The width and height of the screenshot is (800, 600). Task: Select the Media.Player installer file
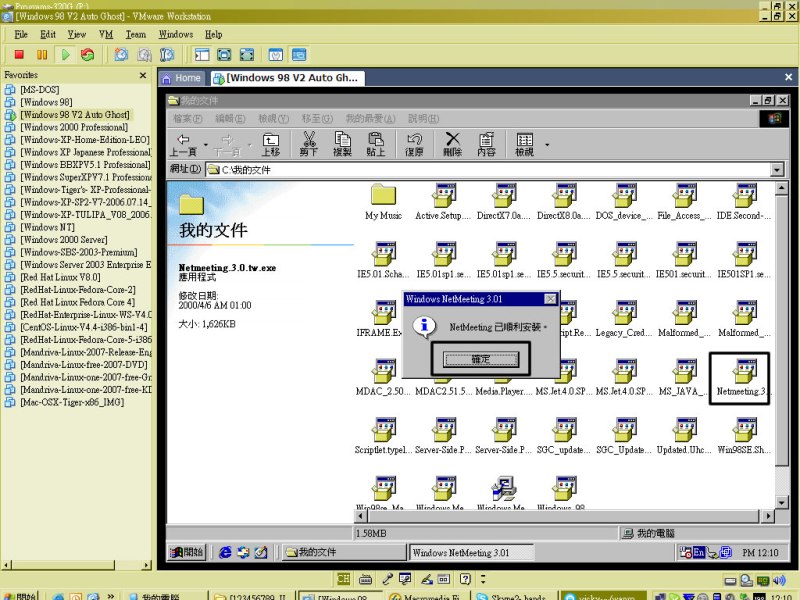click(x=504, y=384)
